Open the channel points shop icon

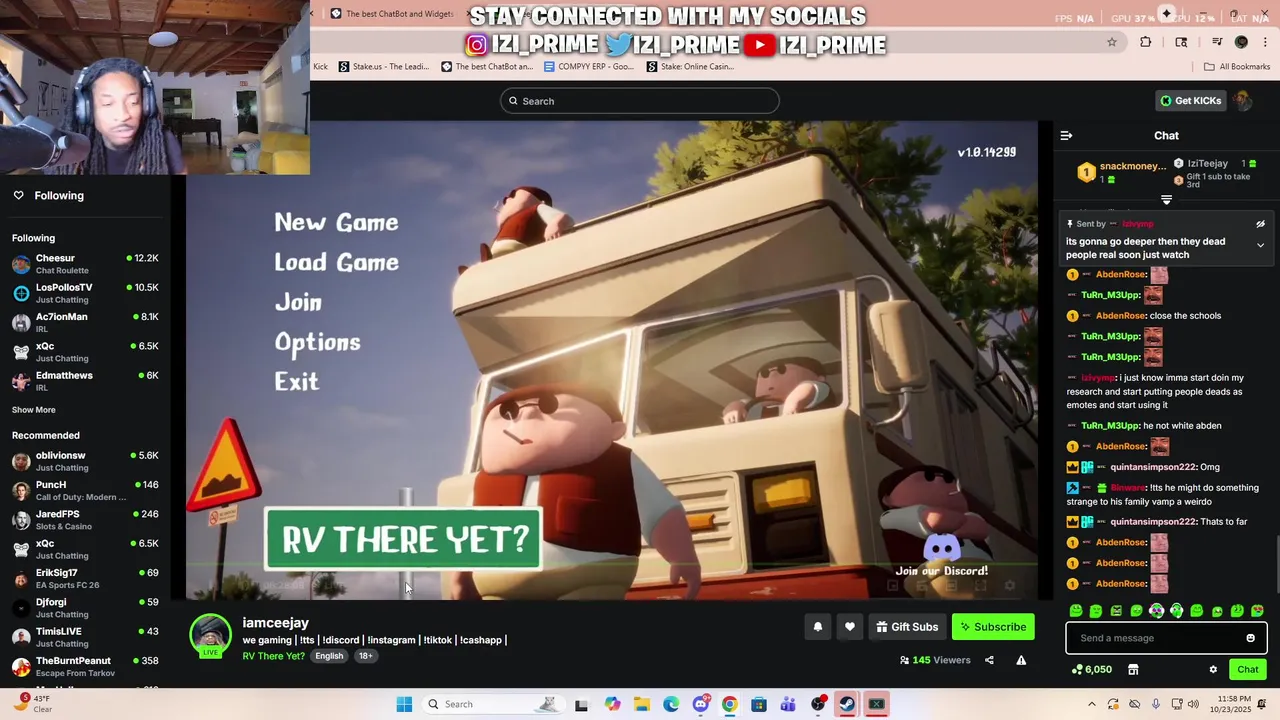1133,670
